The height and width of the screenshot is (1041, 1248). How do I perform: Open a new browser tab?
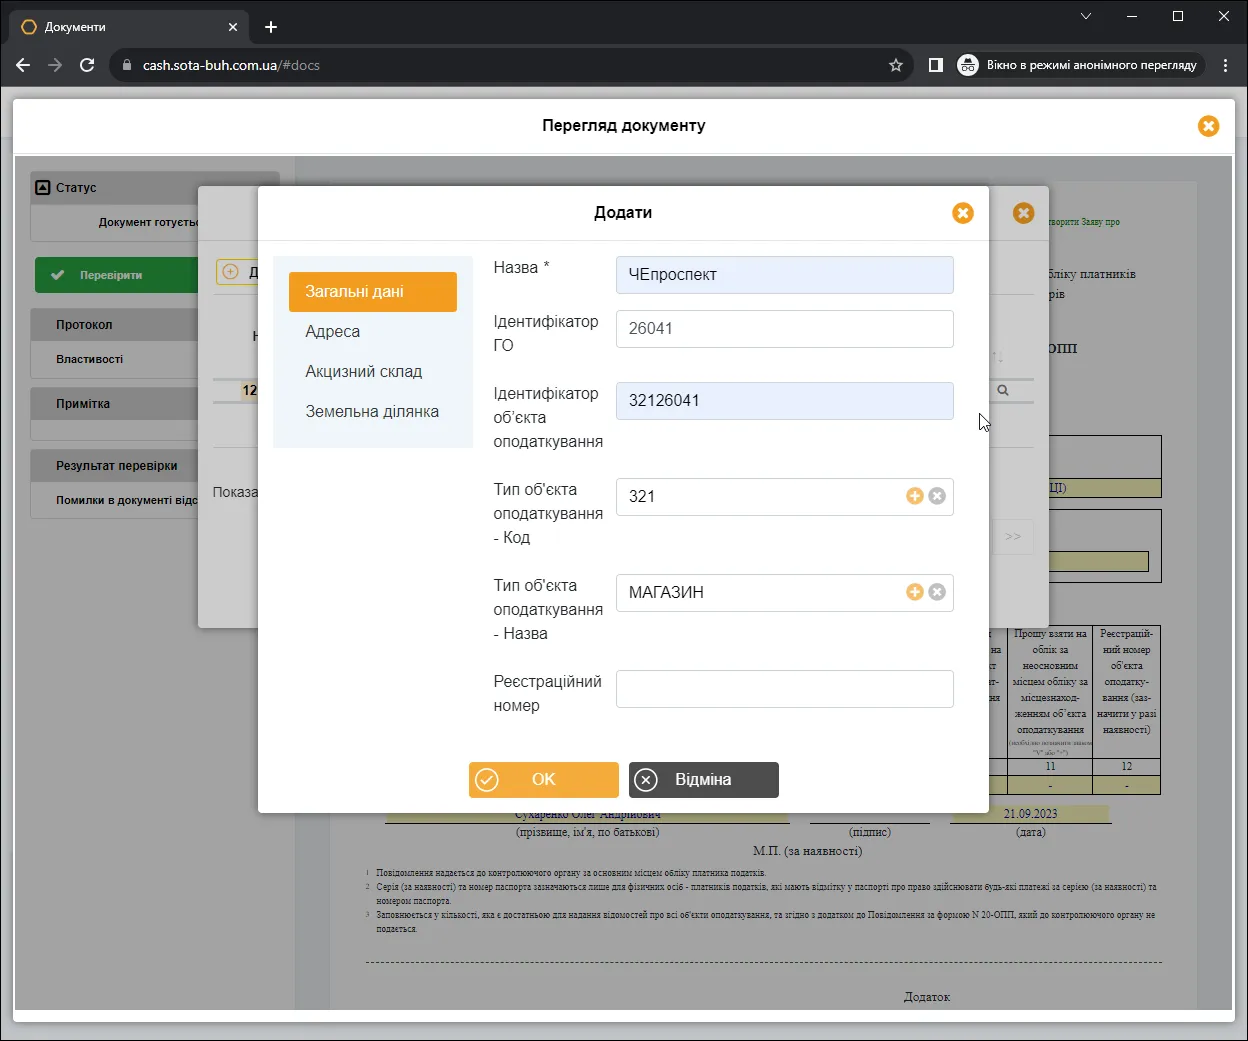[271, 27]
